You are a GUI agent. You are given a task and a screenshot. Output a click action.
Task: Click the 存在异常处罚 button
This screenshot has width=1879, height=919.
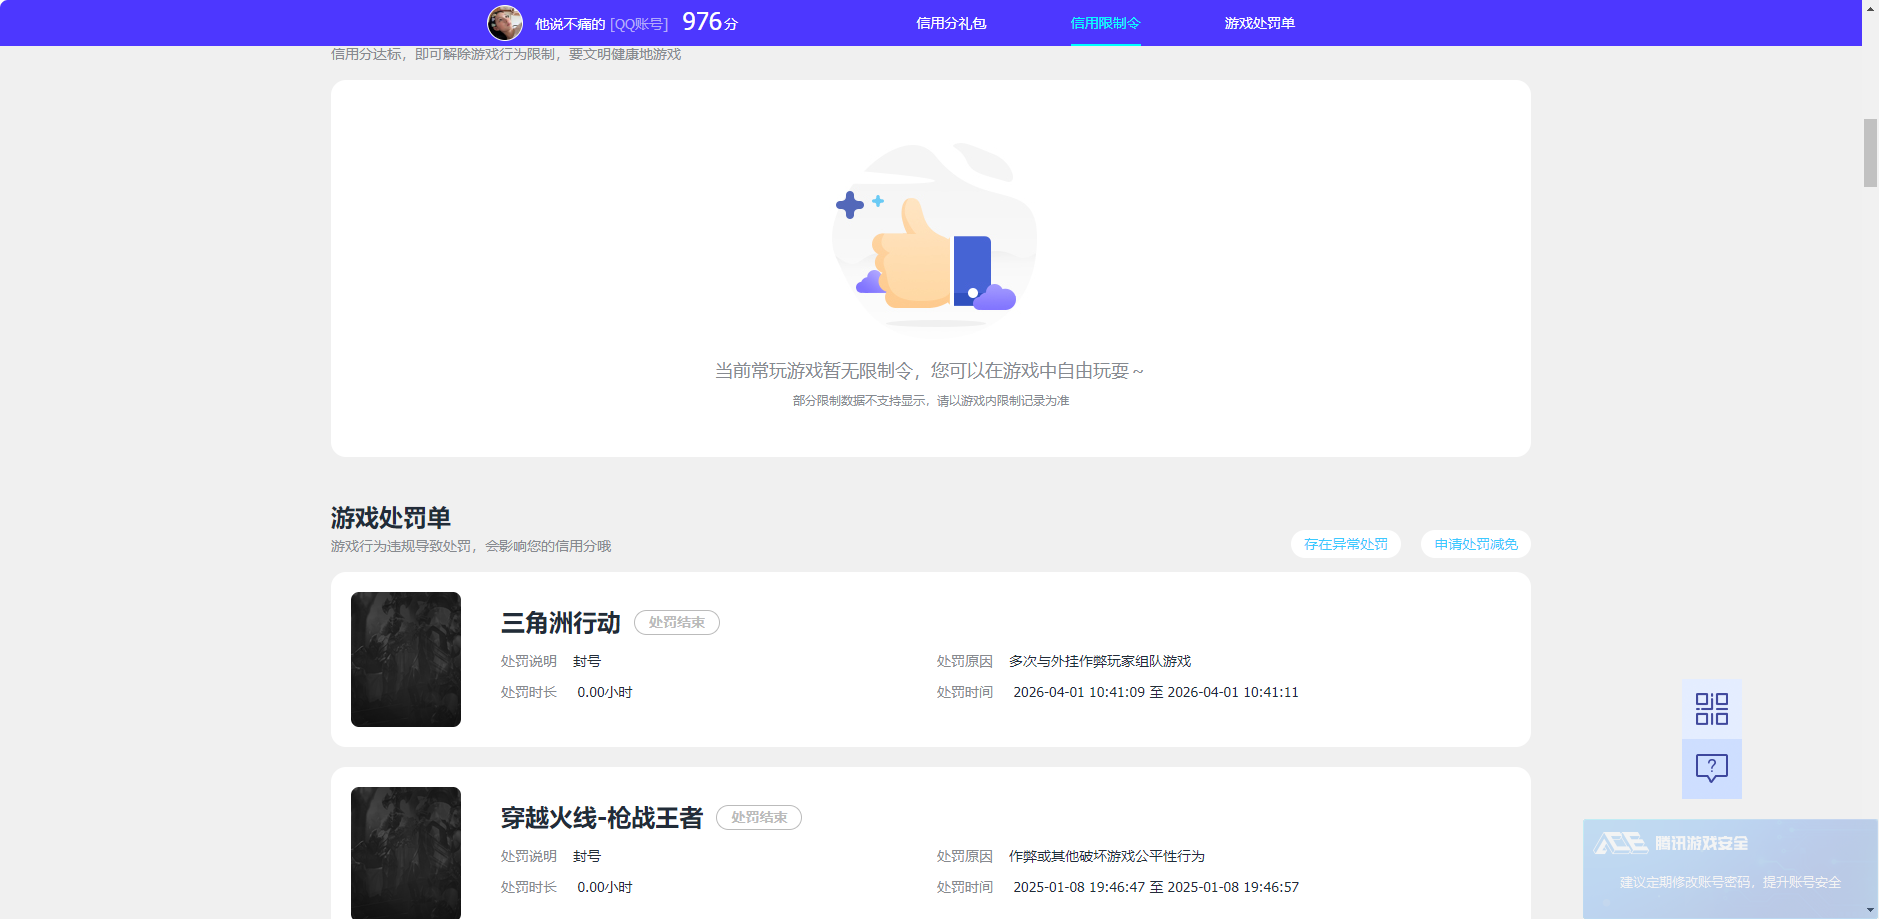[x=1345, y=544]
